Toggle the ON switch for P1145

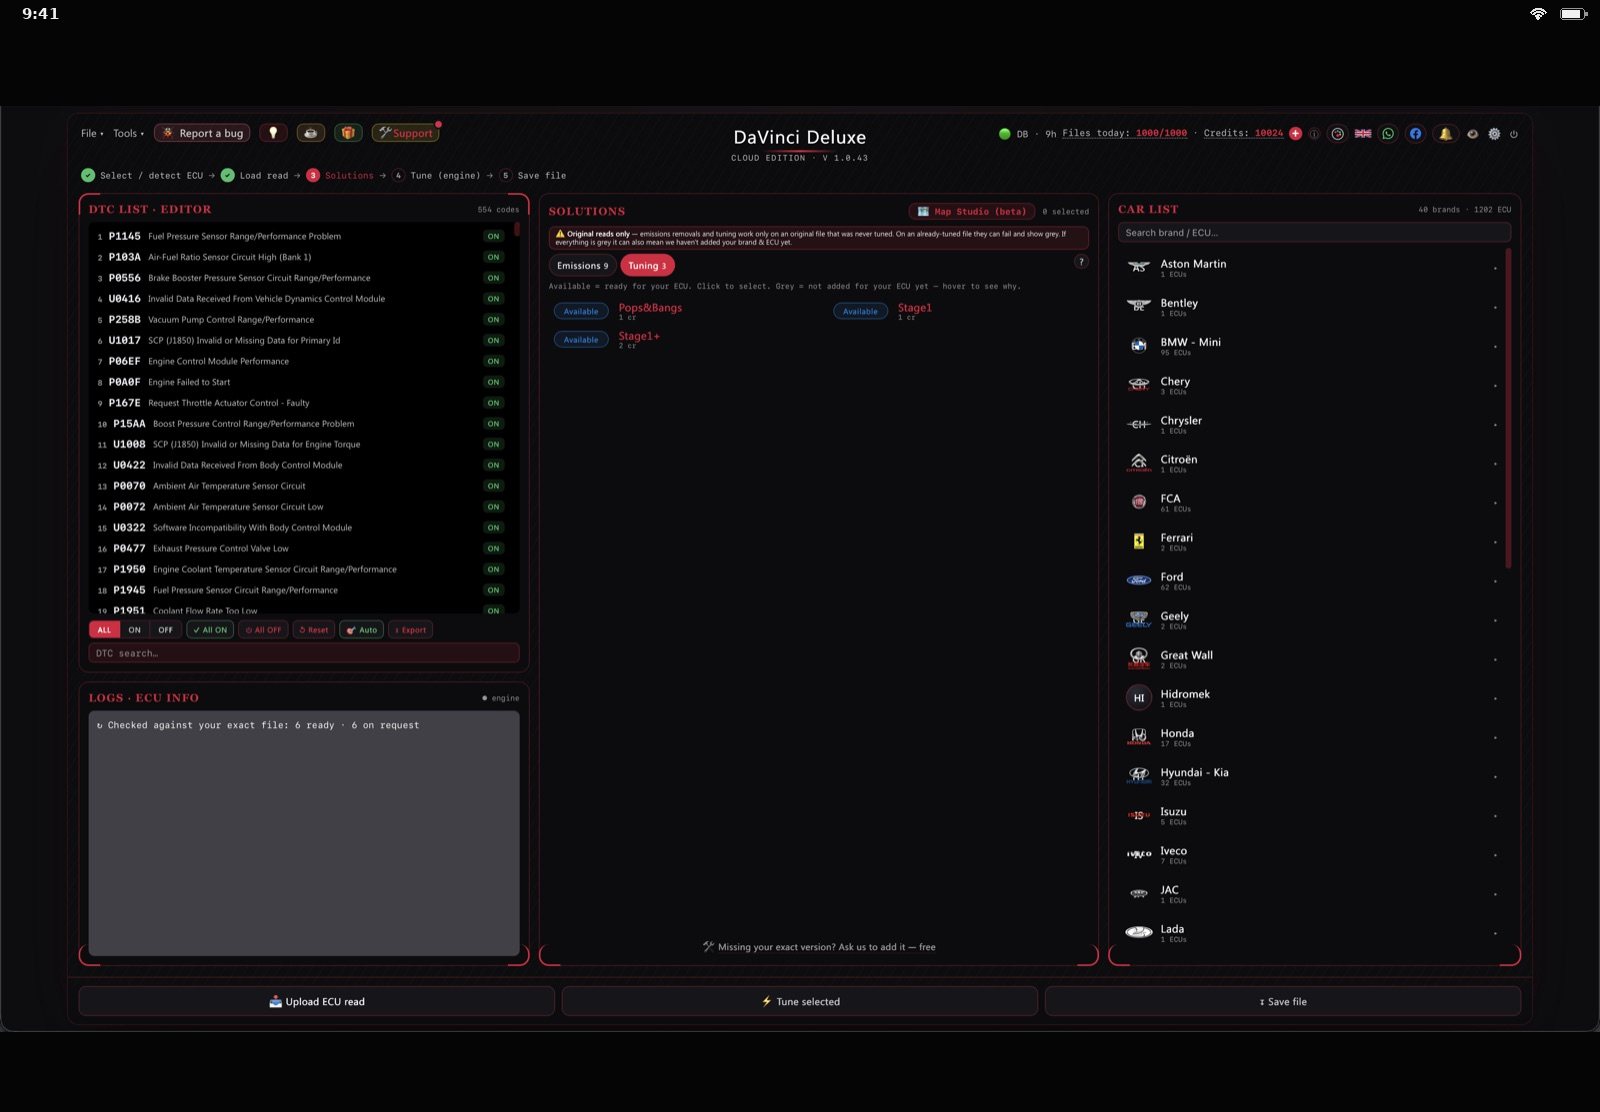click(494, 236)
